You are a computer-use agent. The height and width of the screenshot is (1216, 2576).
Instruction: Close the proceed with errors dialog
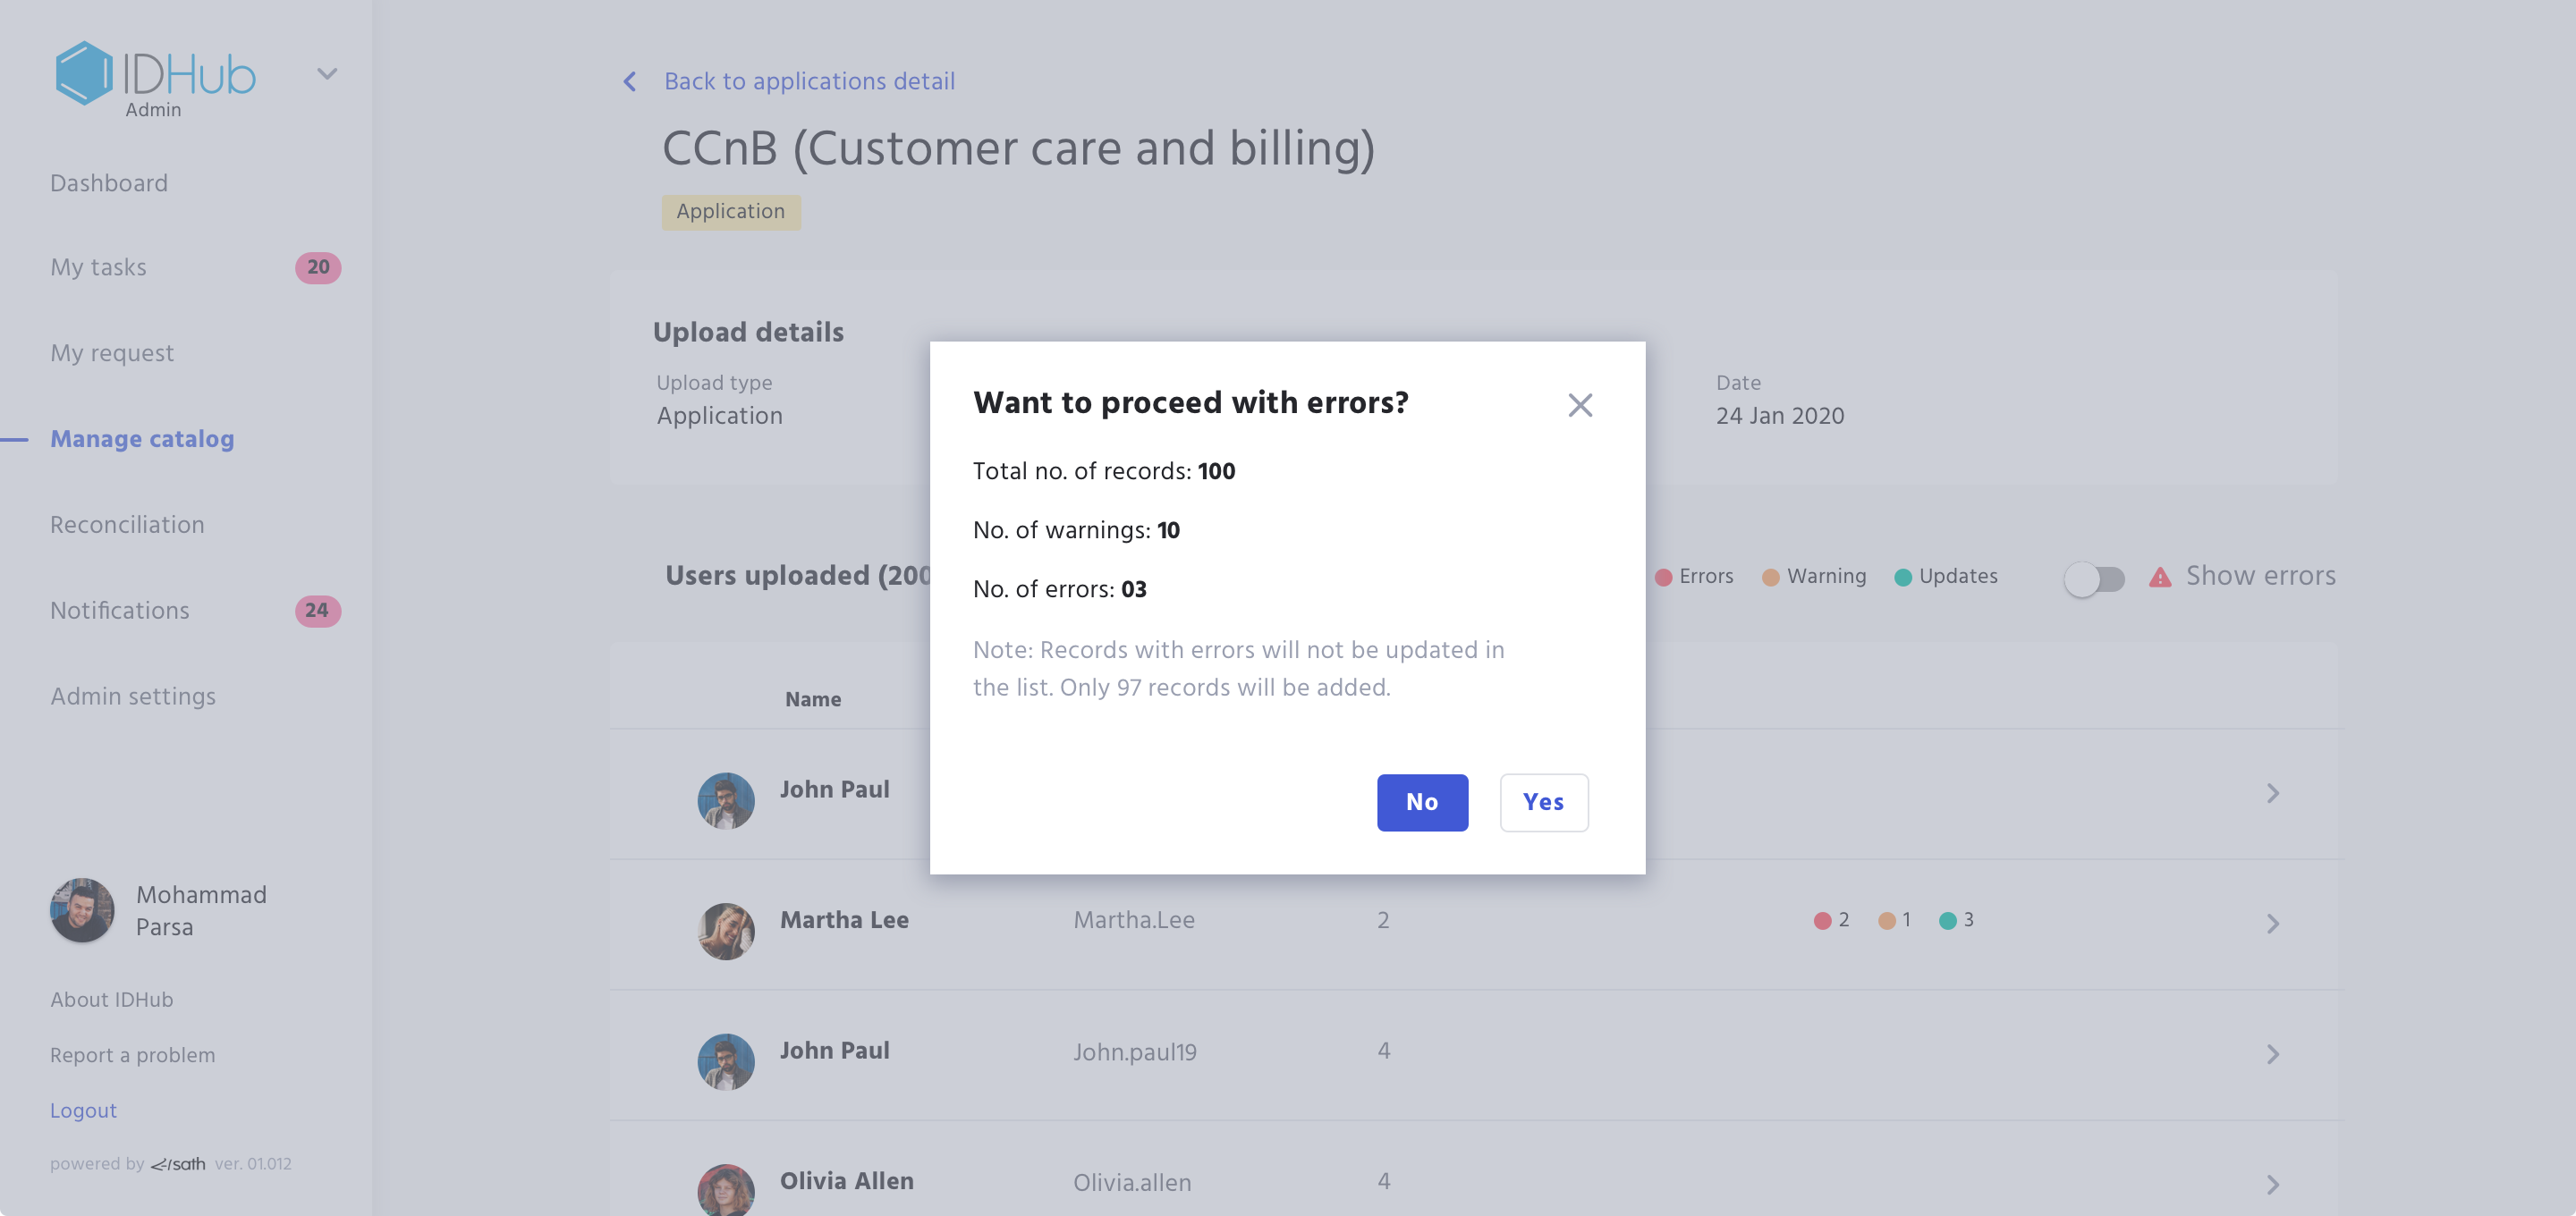[1580, 405]
